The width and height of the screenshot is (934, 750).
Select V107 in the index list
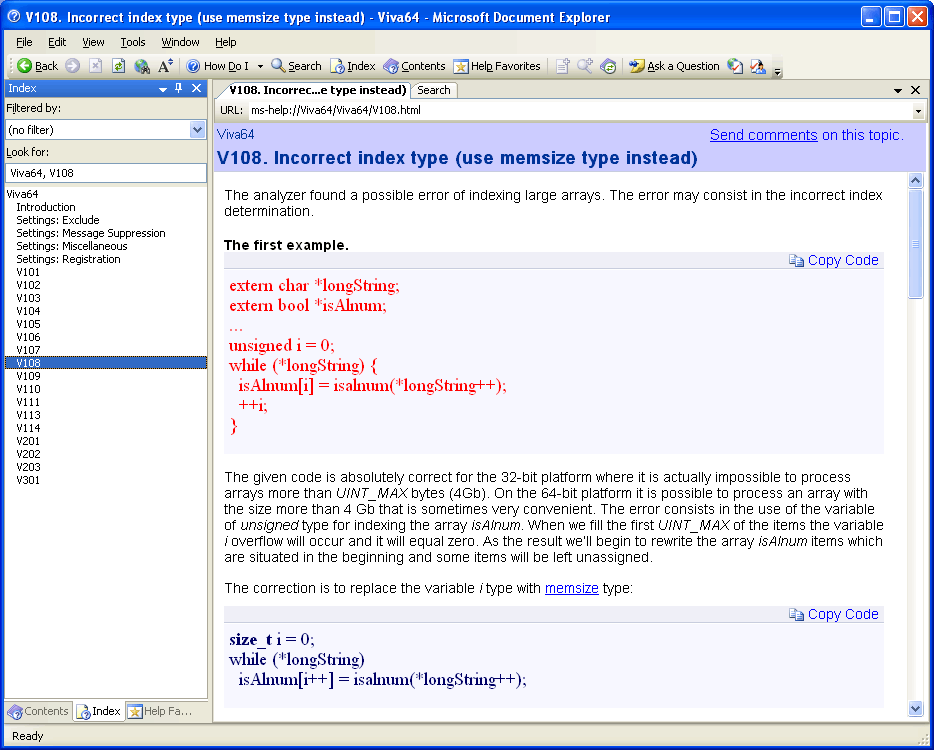[x=29, y=350]
